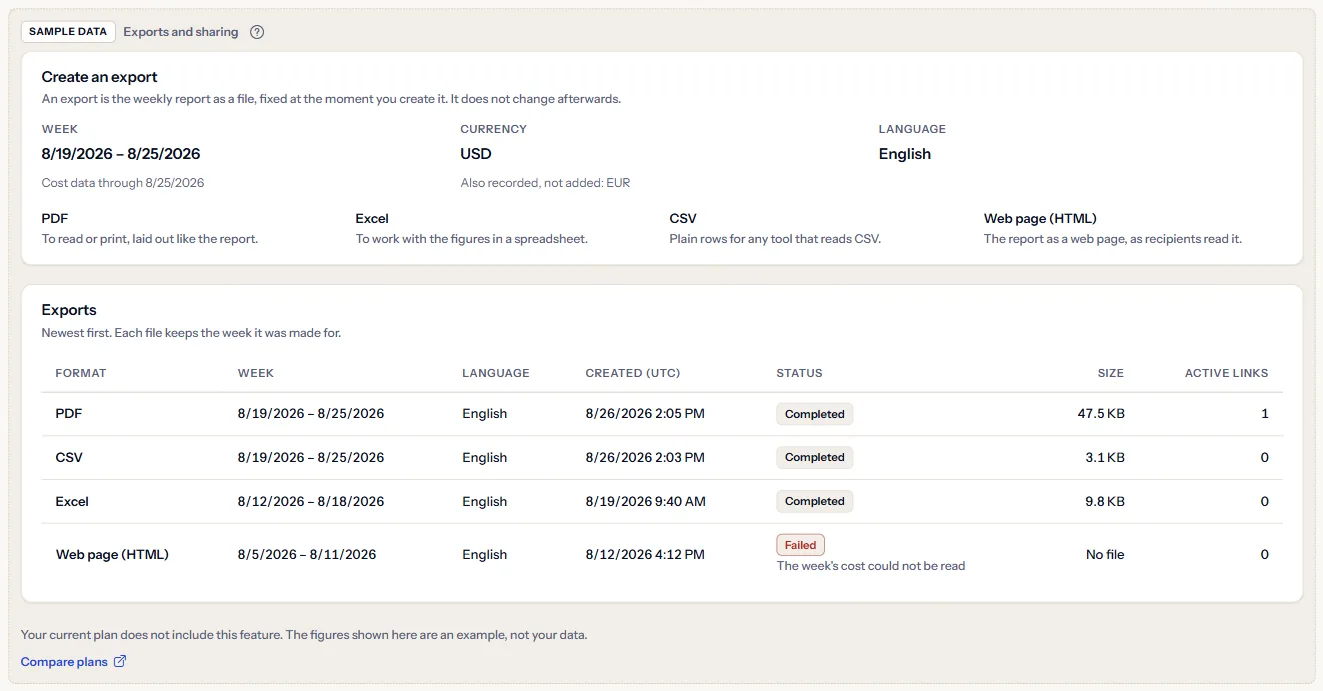Select the Web page (HTML) row in Exports table
Viewport: 1323px width, 691px height.
coord(662,555)
